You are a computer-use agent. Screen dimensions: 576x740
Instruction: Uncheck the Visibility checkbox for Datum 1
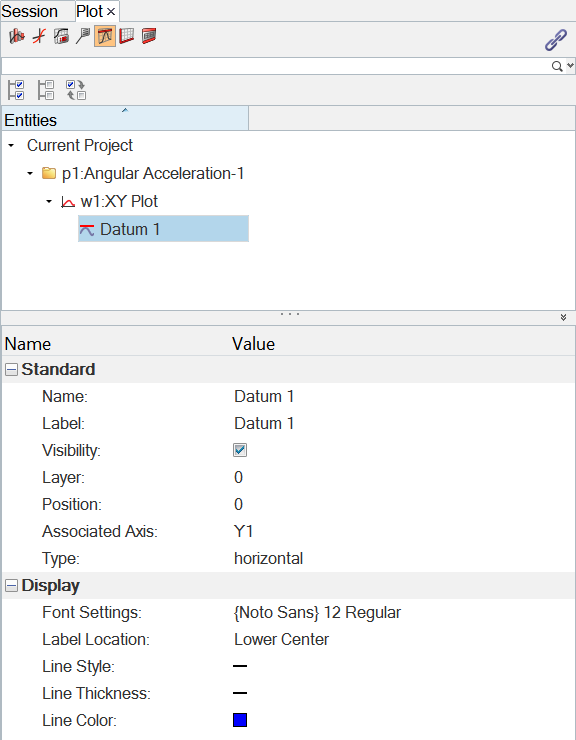coord(240,450)
